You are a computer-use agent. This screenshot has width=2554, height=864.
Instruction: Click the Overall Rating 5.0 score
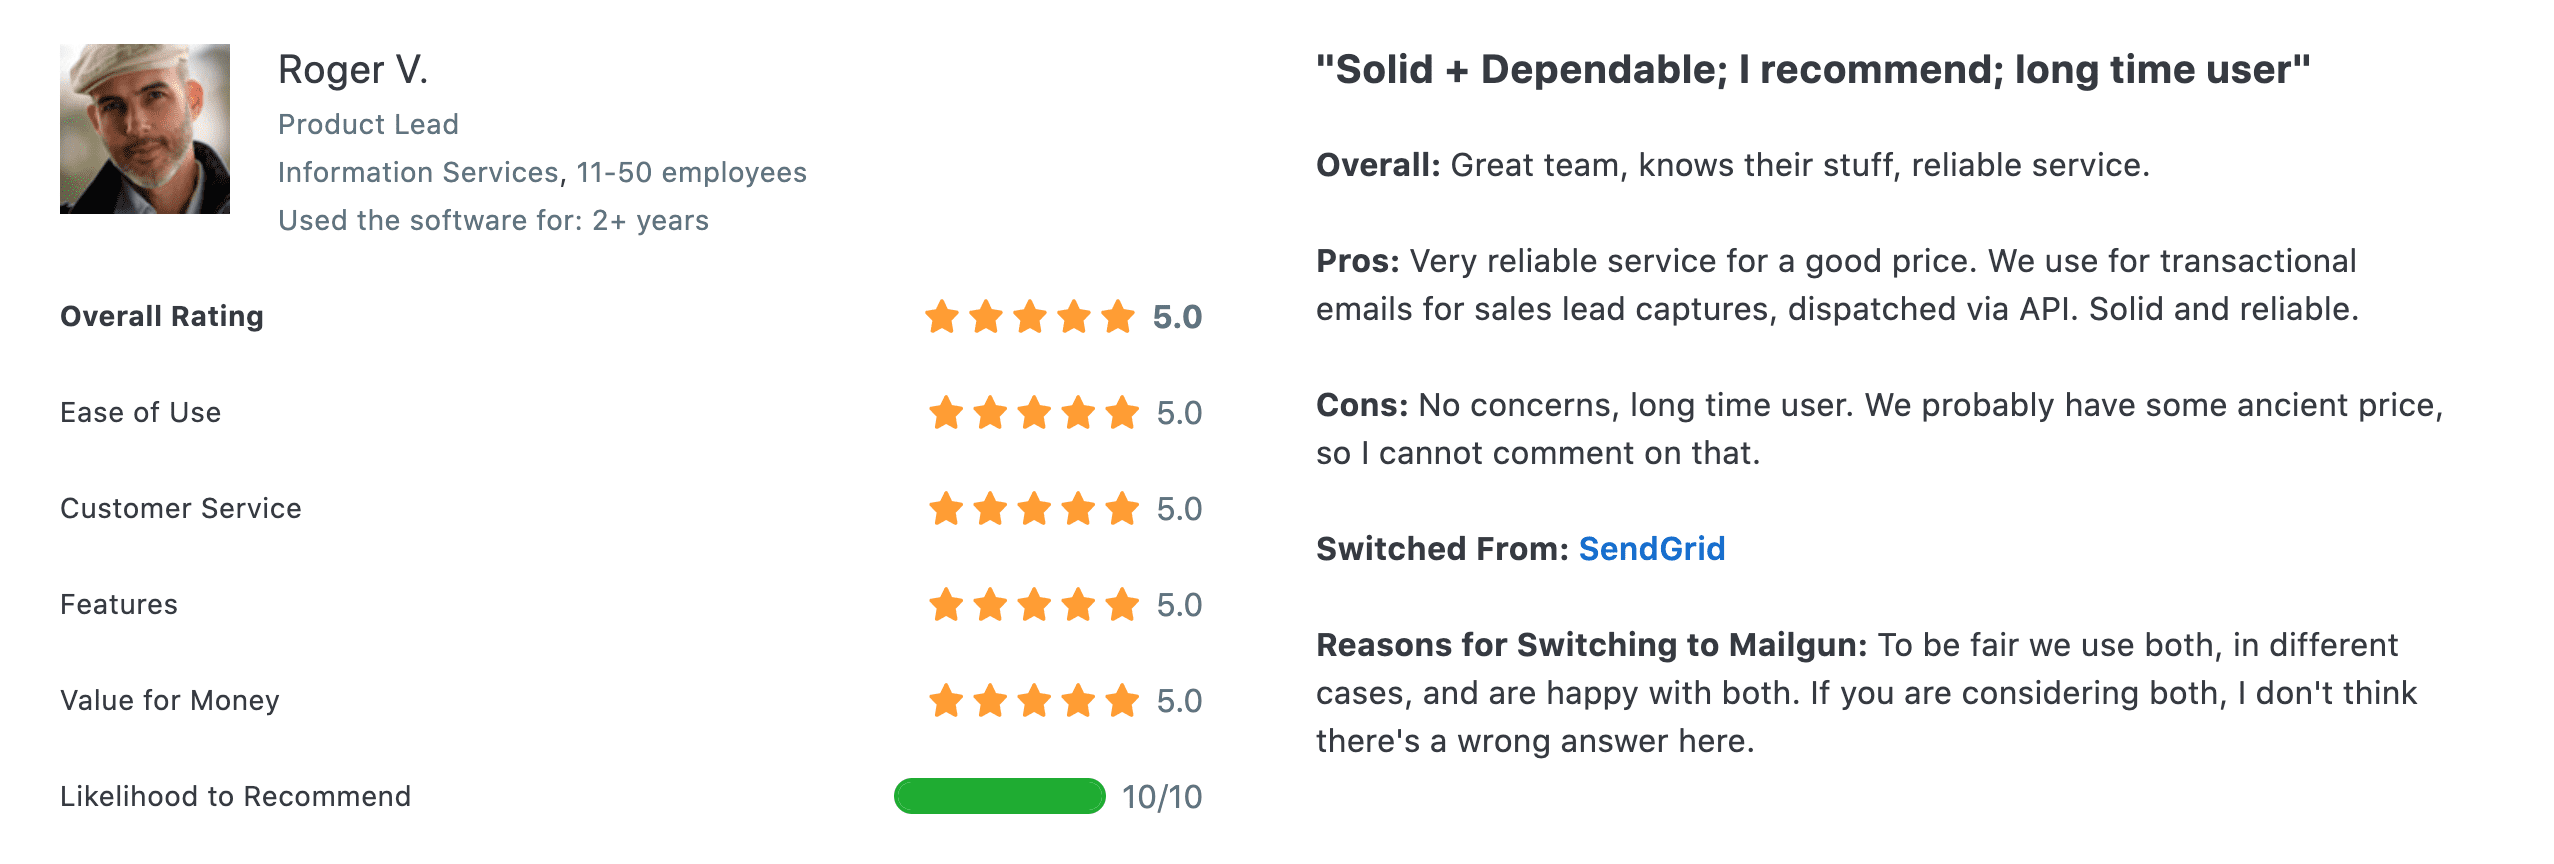(x=1177, y=317)
